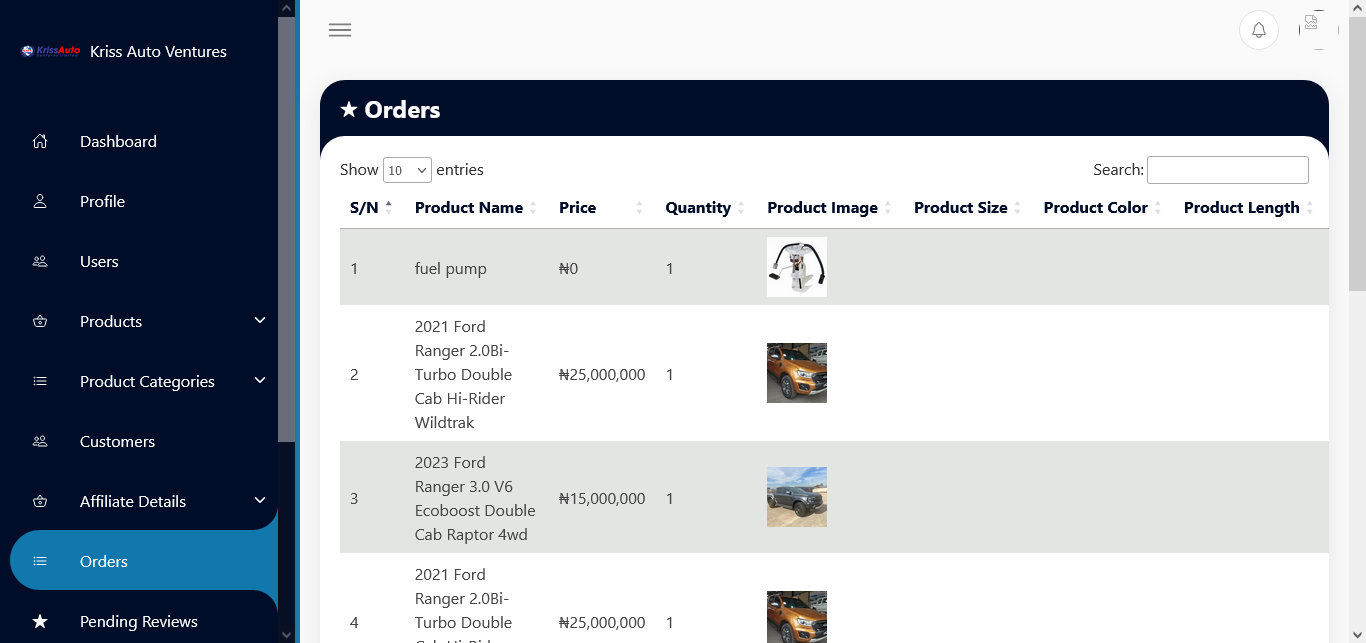
Task: Click the grey Ford Raptor thumbnail in row 3
Action: tap(797, 497)
